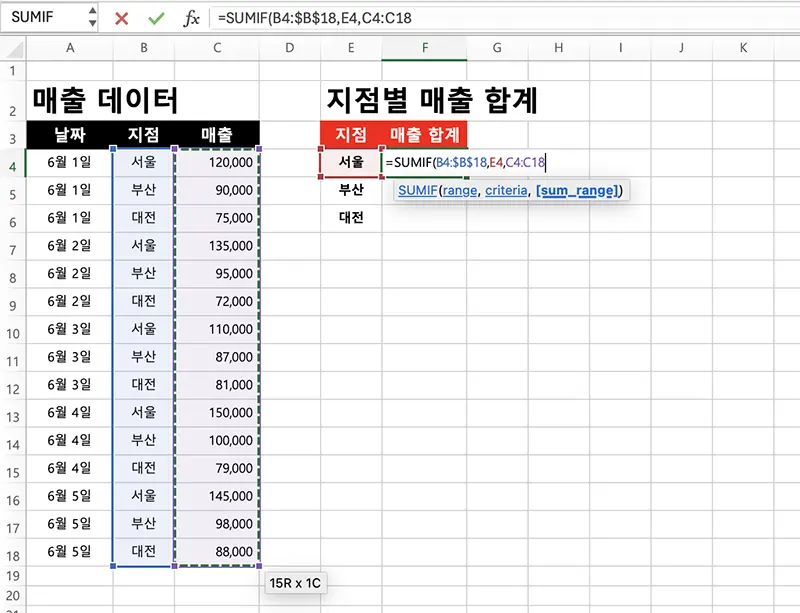Image resolution: width=800 pixels, height=613 pixels.
Task: Click the 매출 합계 header cell
Action: click(424, 134)
